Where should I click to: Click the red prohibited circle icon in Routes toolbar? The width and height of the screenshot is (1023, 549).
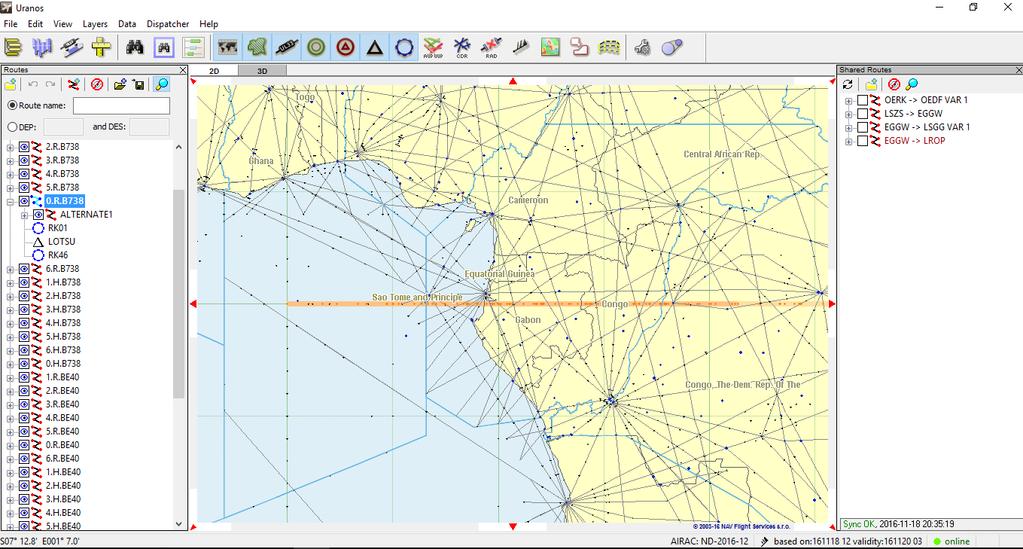pos(97,84)
